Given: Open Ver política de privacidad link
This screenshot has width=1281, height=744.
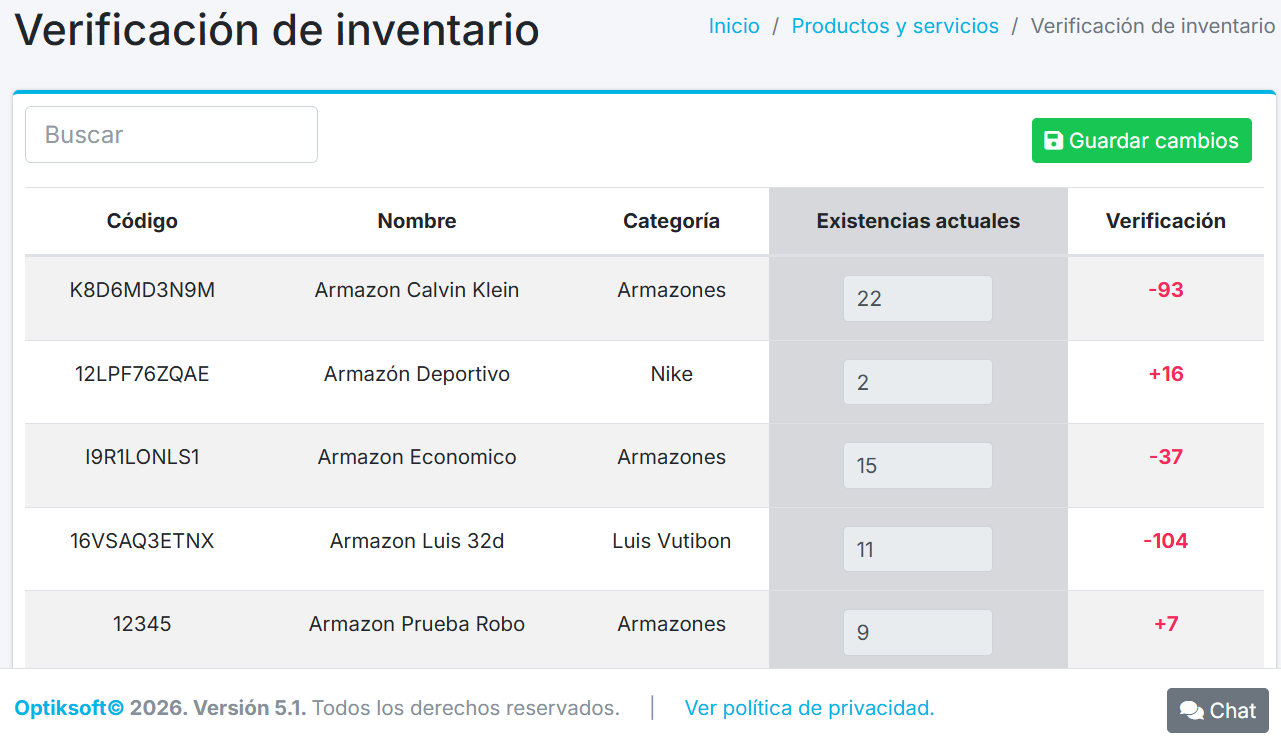Looking at the screenshot, I should point(809,708).
